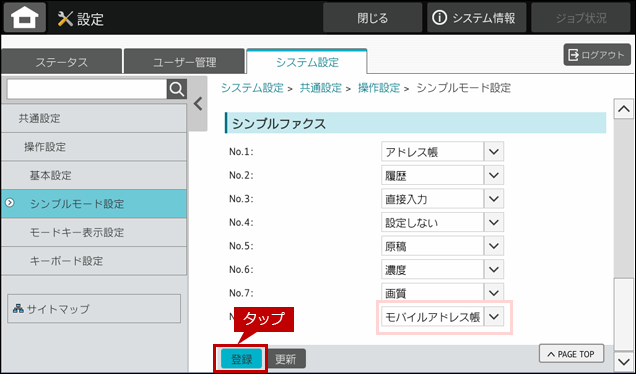The width and height of the screenshot is (636, 374).
Task: Open 共通設定 in the sidebar
Action: [x=94, y=118]
